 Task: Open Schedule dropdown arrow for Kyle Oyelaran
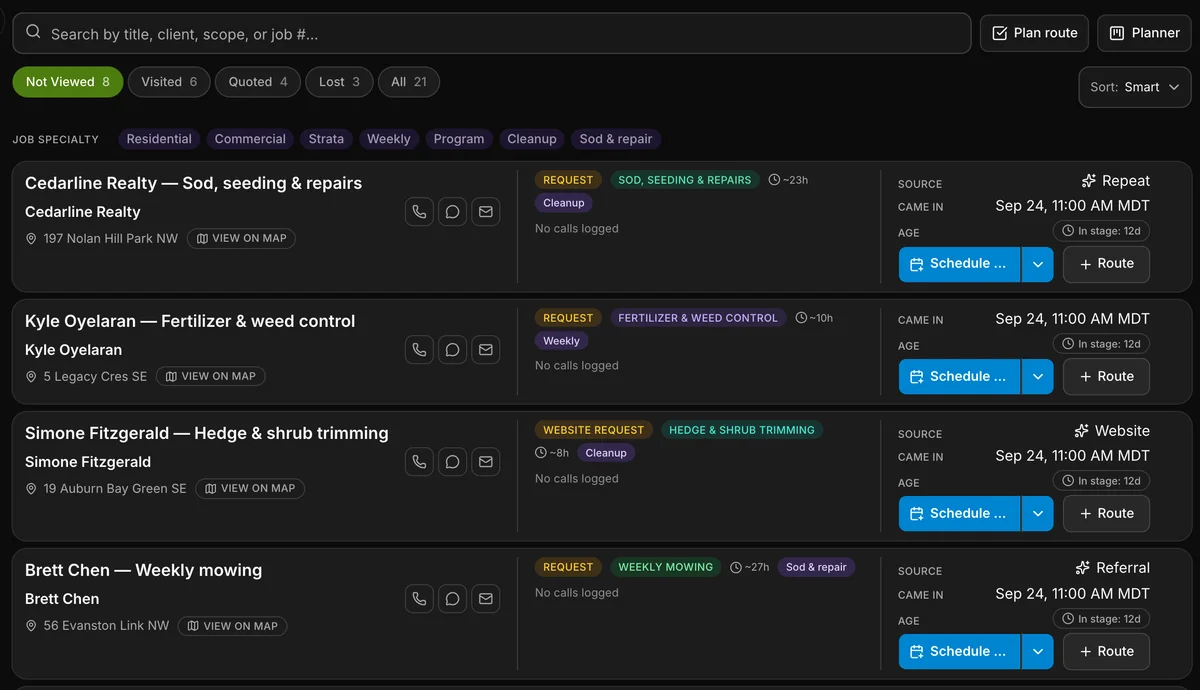pos(1038,377)
